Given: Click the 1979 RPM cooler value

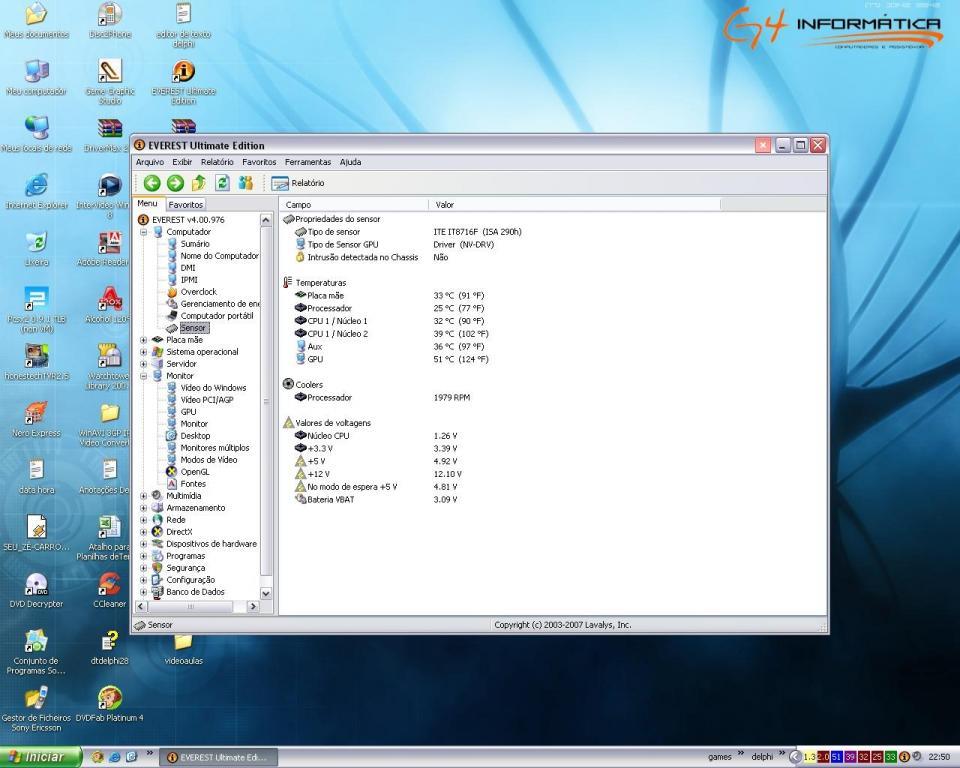Looking at the screenshot, I should (x=452, y=397).
